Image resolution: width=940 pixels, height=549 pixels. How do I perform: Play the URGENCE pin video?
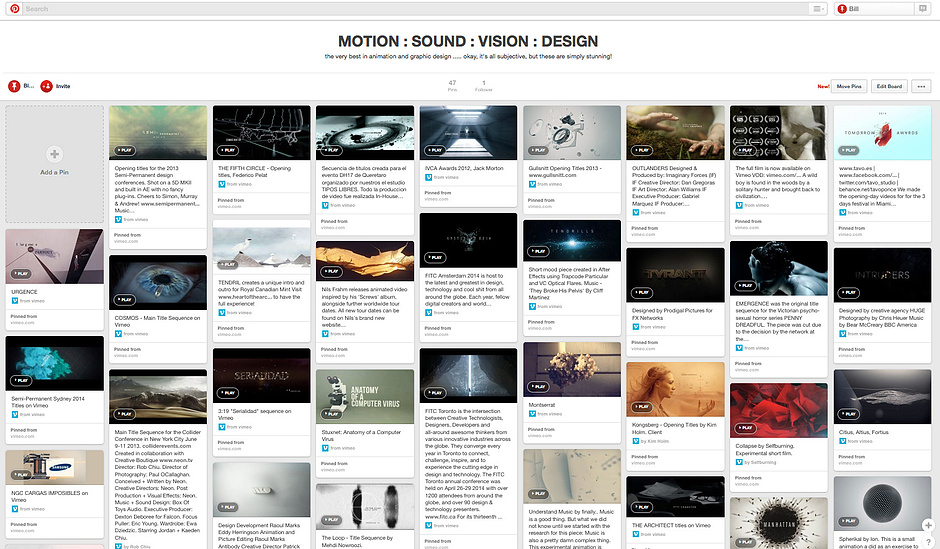(22, 274)
